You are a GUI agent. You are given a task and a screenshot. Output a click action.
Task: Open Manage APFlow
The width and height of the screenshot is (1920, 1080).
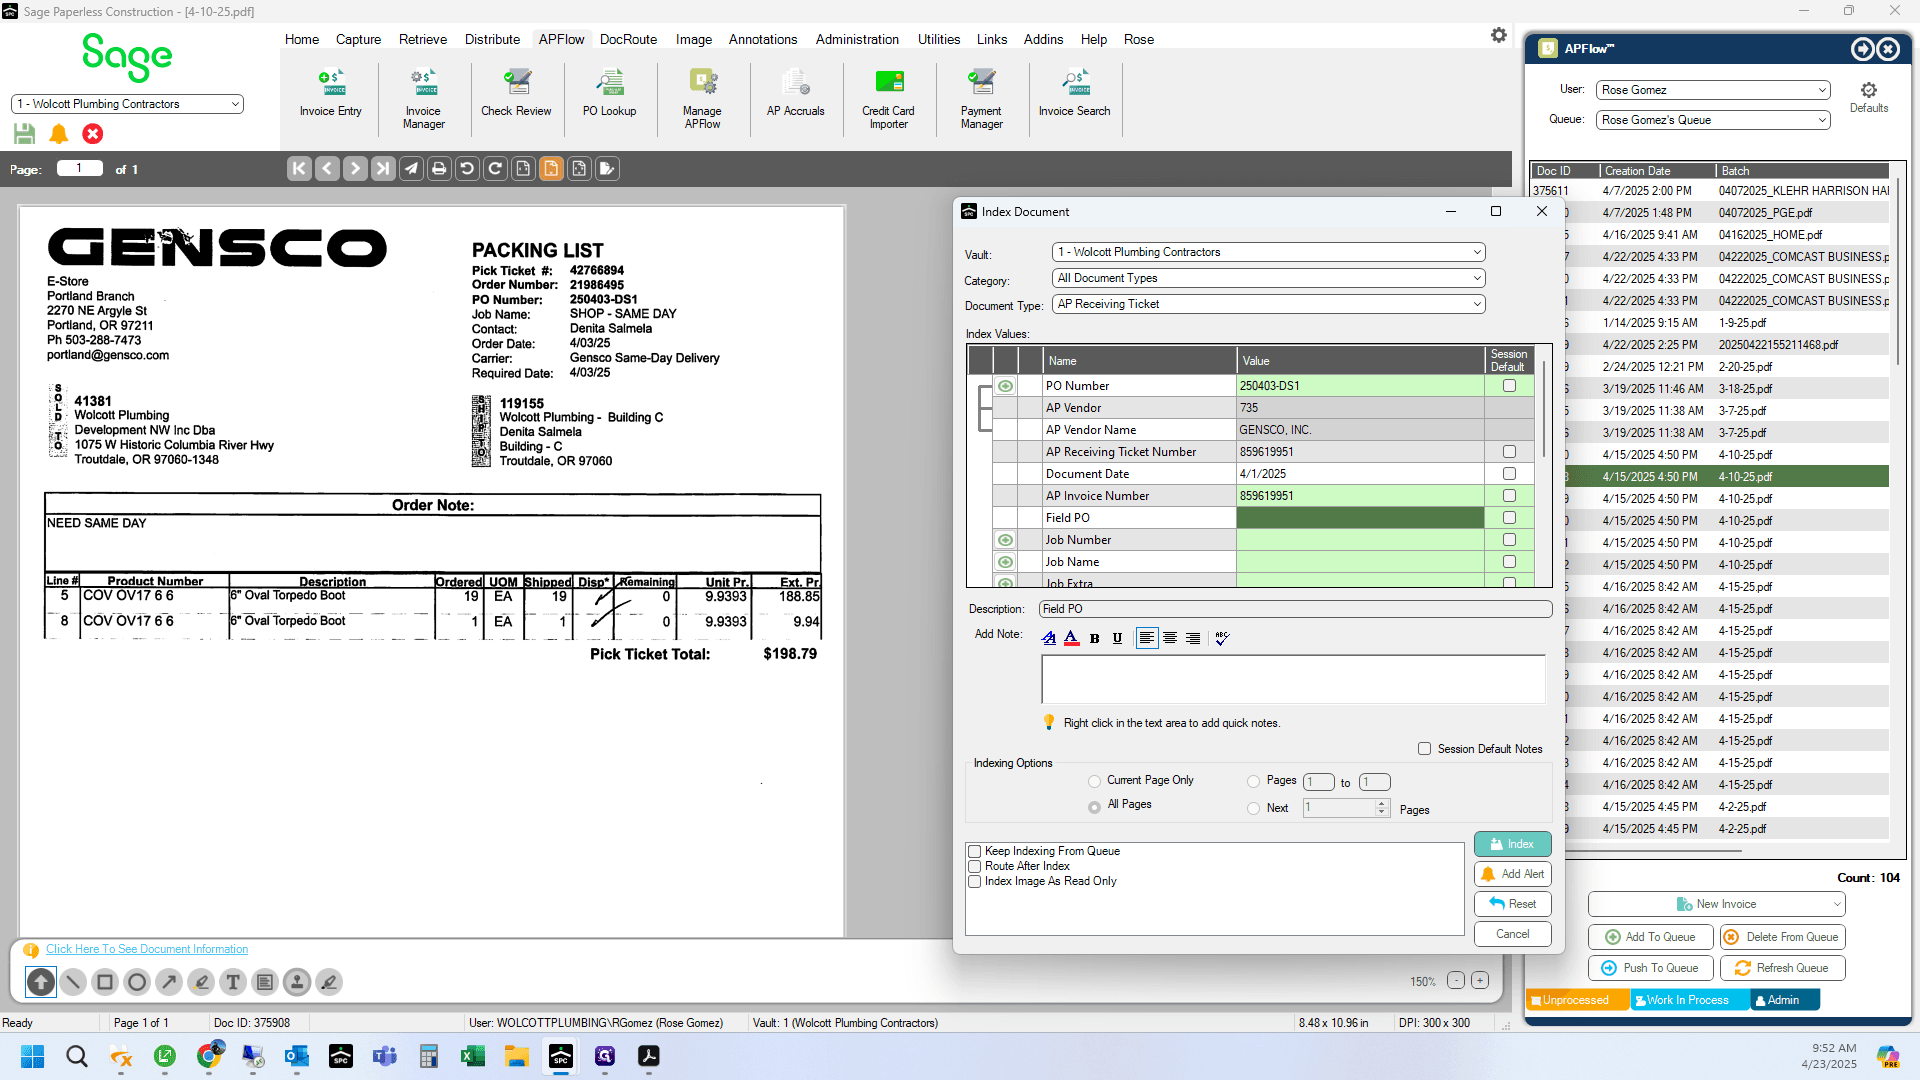tap(703, 99)
